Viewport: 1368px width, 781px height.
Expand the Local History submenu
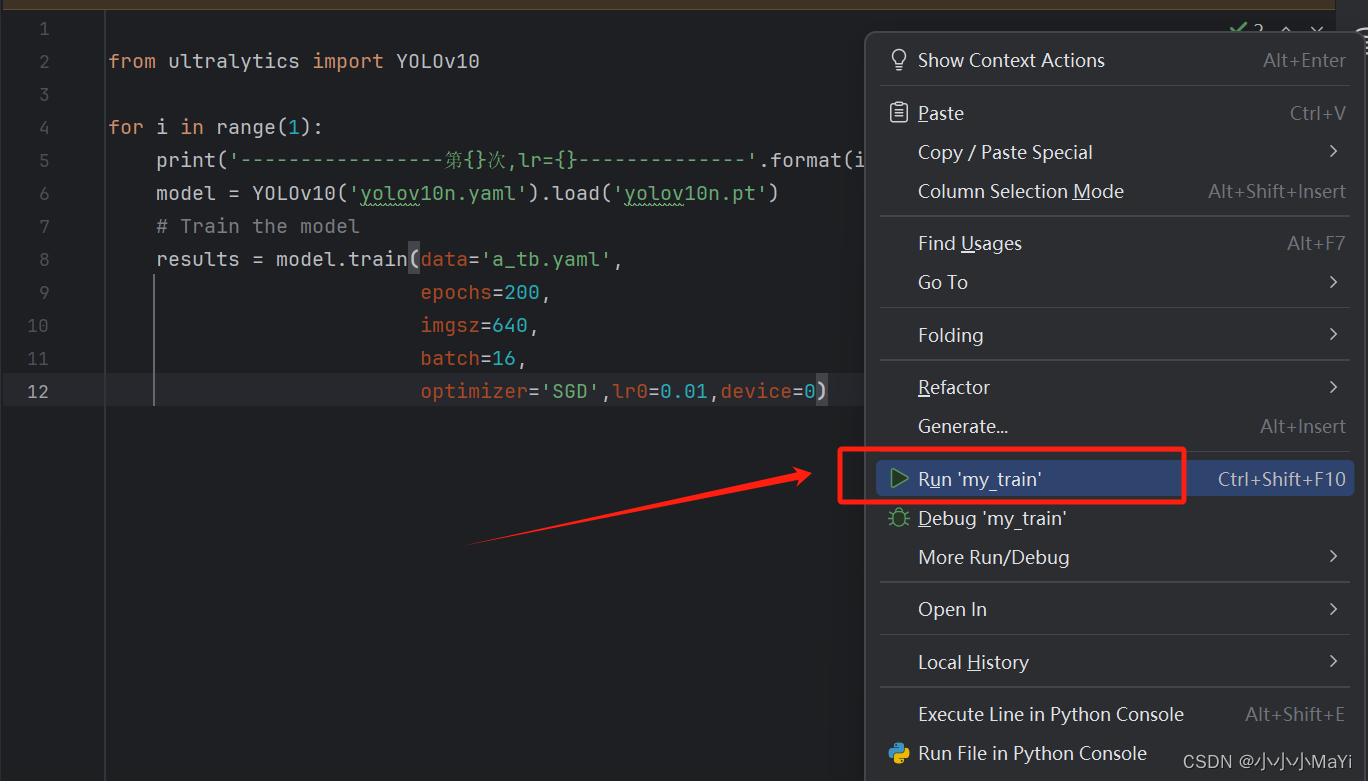(1116, 662)
